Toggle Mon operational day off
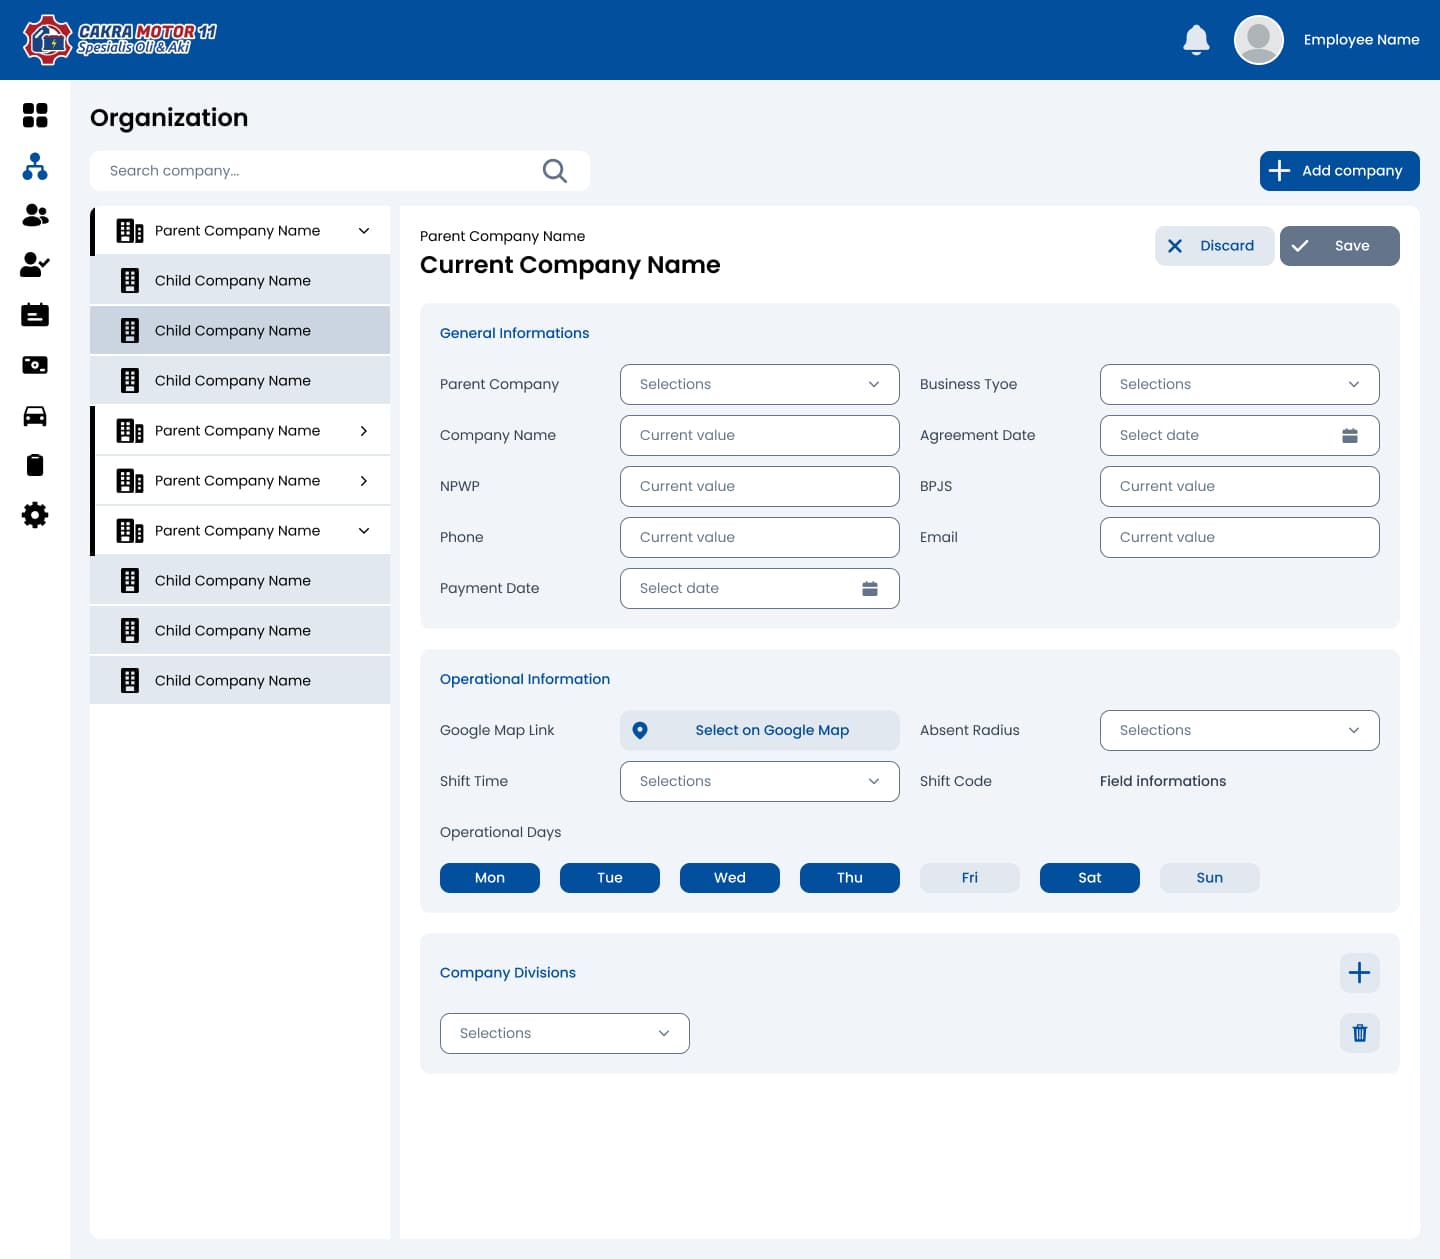The image size is (1440, 1259). 490,878
